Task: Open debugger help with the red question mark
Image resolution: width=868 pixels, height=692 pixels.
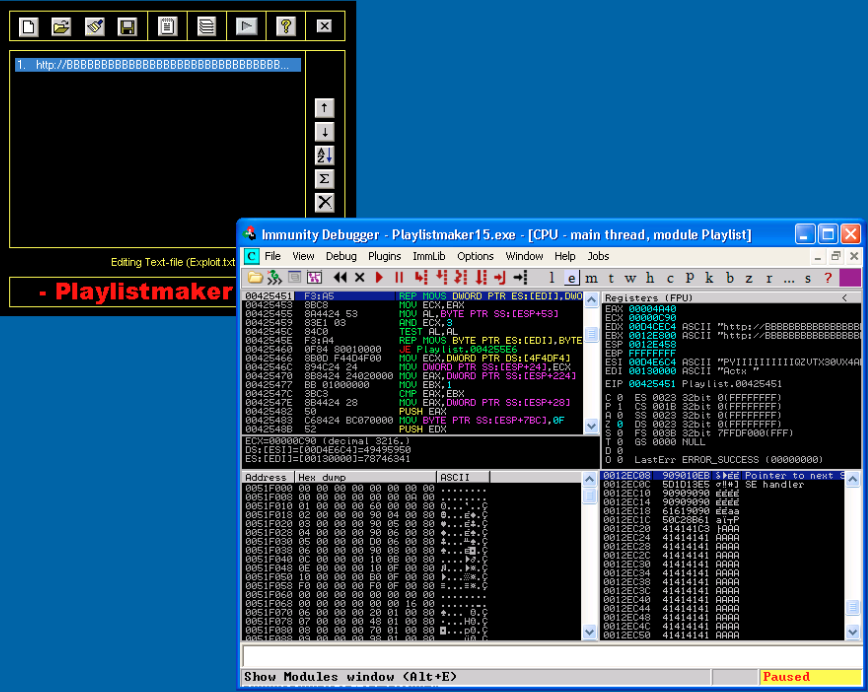Action: (x=828, y=278)
